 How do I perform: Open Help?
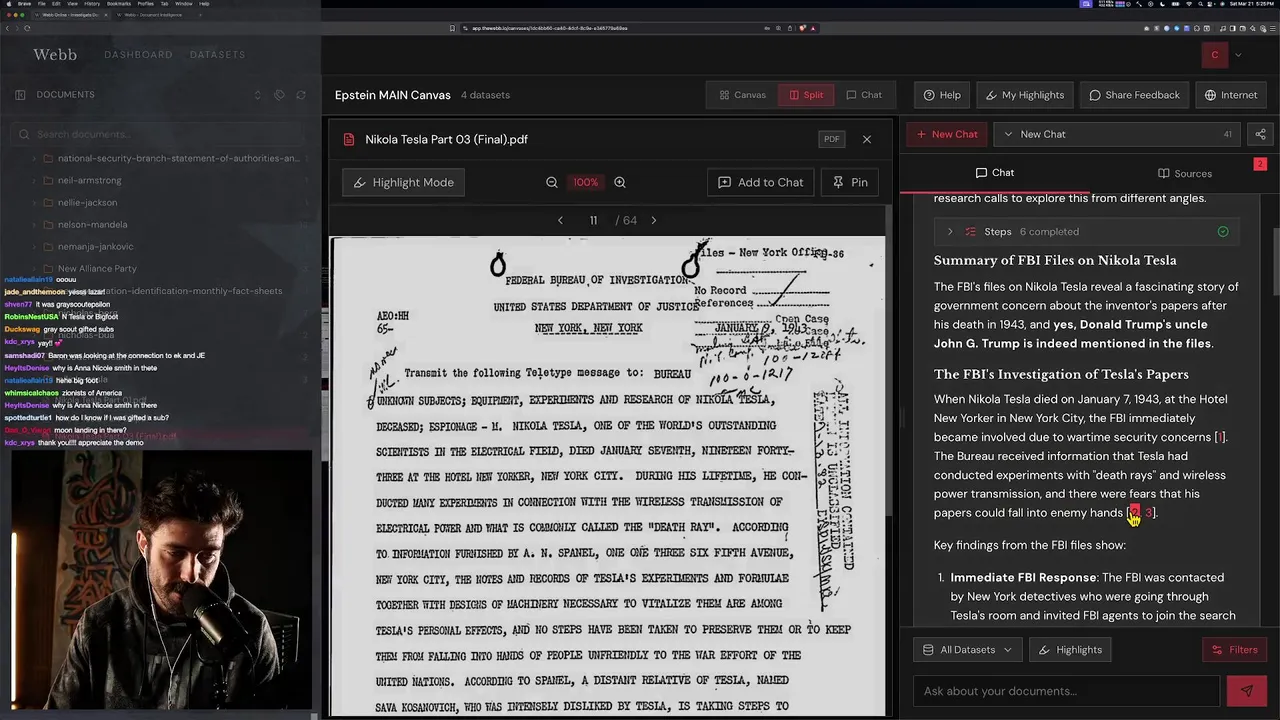click(x=942, y=95)
